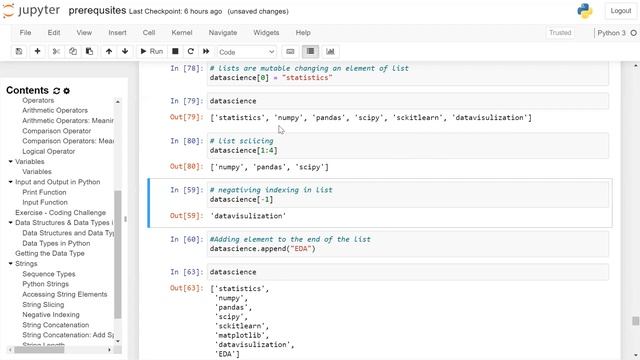Go to Print Function in Contents
640x360 pixels.
44,192
